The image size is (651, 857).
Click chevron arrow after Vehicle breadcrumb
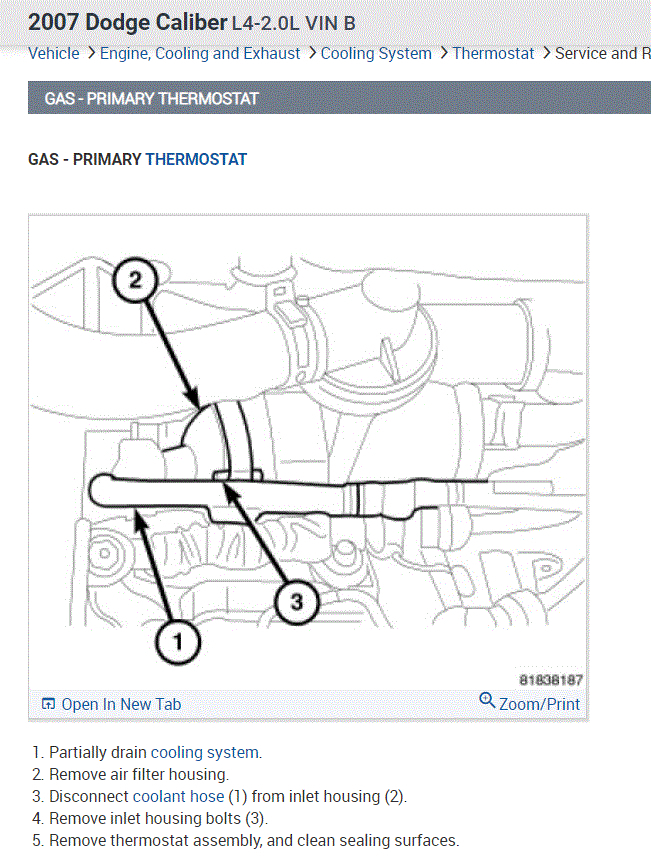91,54
